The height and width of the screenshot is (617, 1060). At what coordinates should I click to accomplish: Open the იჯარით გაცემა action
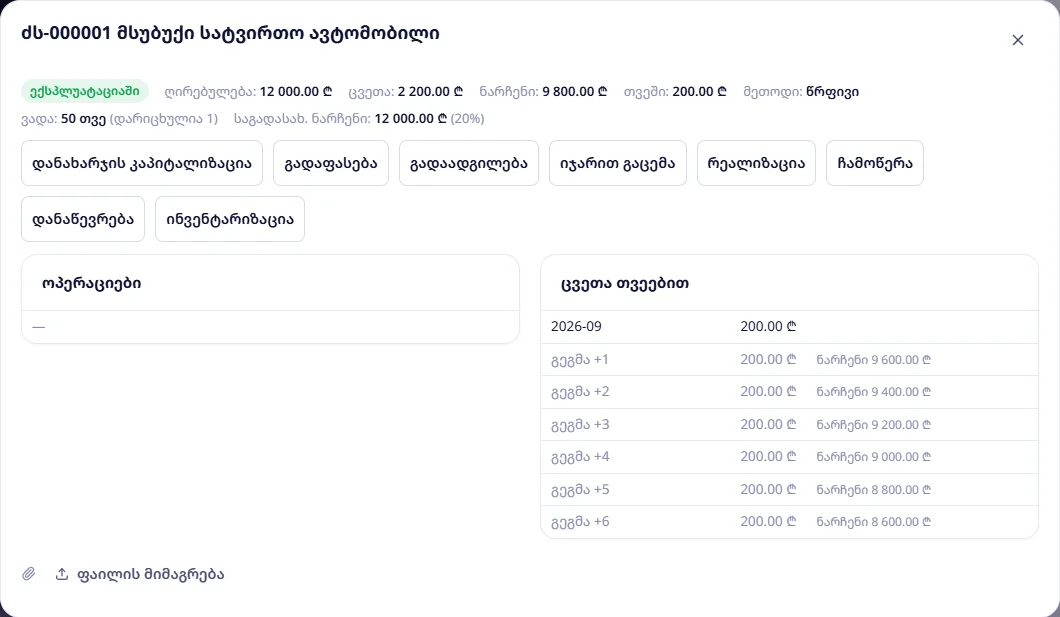tap(618, 163)
